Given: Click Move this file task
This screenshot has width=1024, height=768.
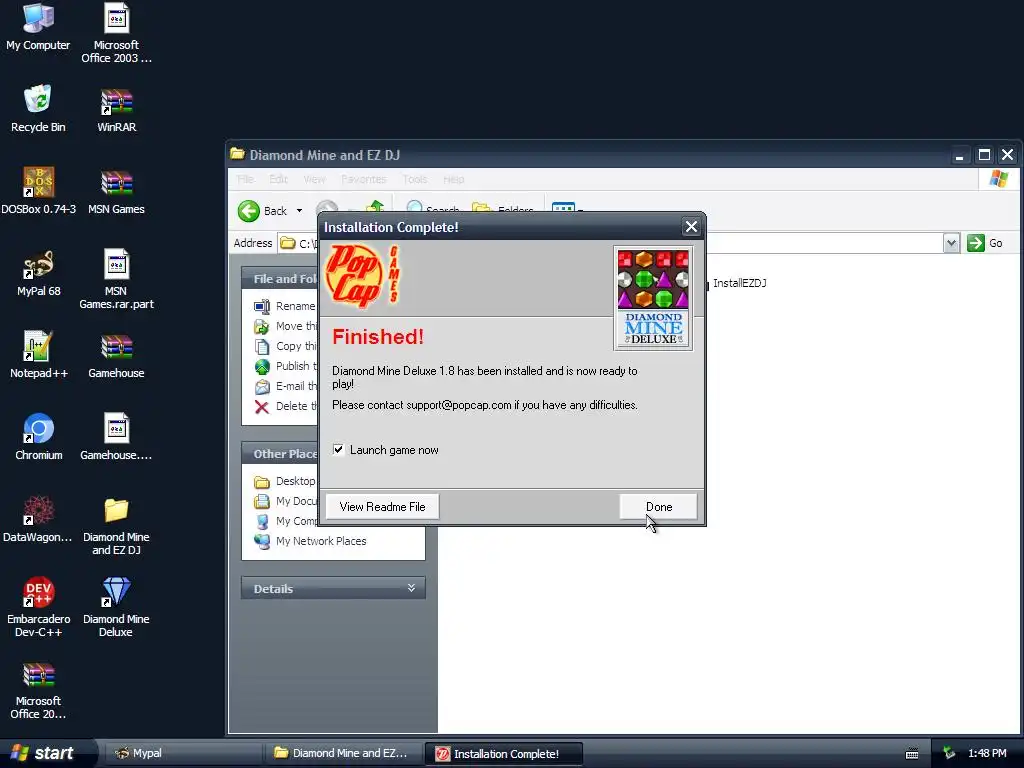Looking at the screenshot, I should point(285,326).
